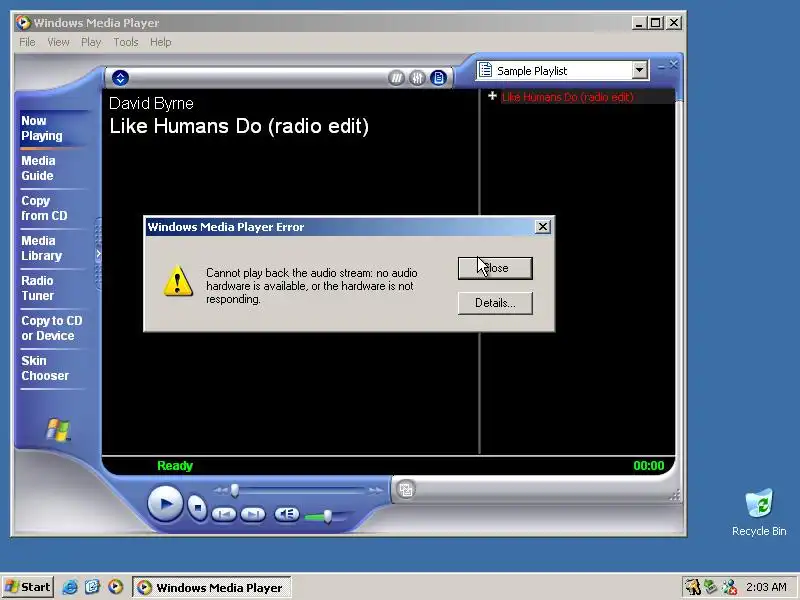Open the Help menu
This screenshot has width=800, height=600.
(161, 42)
